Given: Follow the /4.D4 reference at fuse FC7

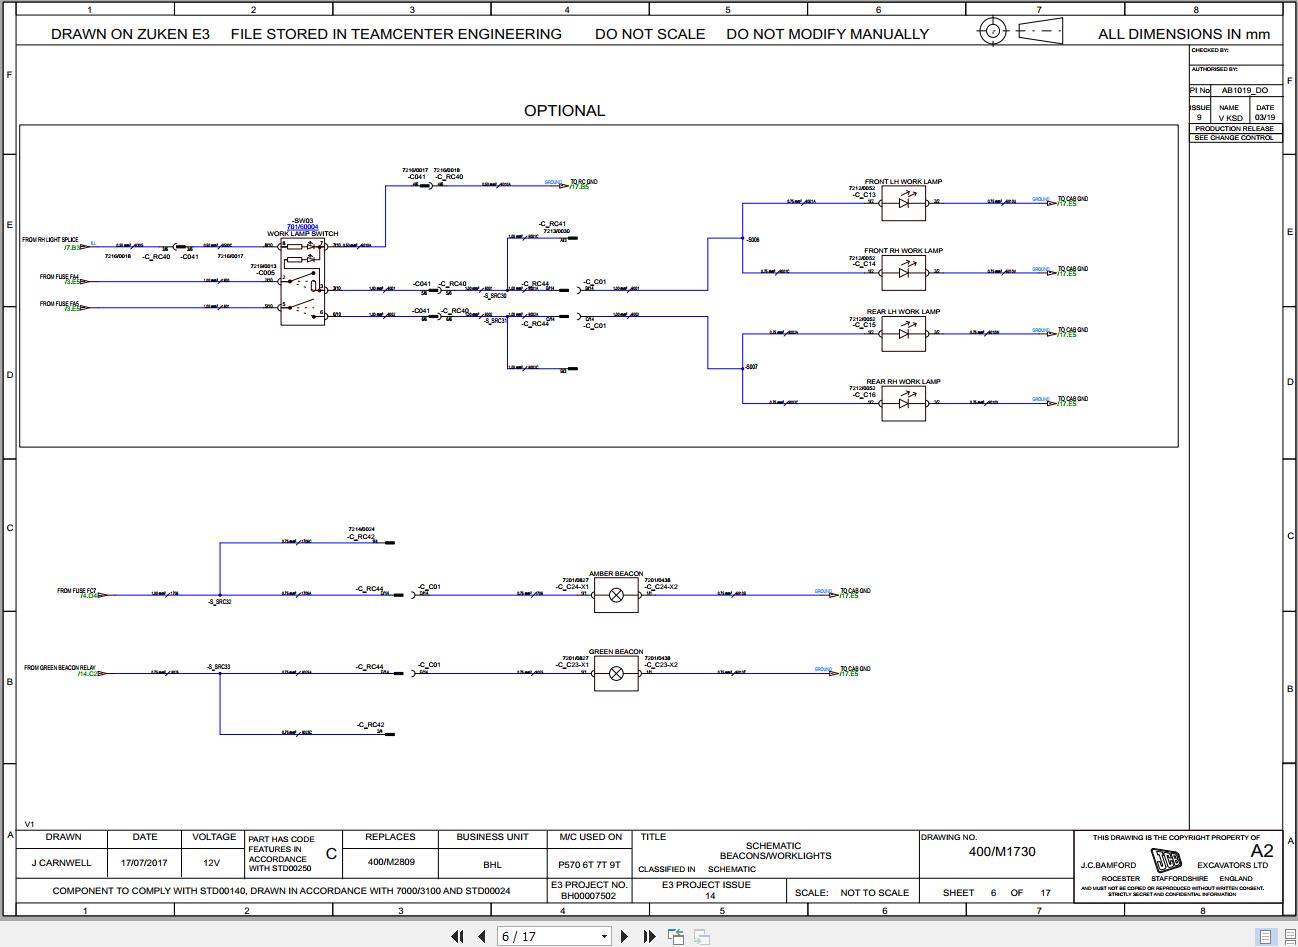Looking at the screenshot, I should [x=88, y=596].
